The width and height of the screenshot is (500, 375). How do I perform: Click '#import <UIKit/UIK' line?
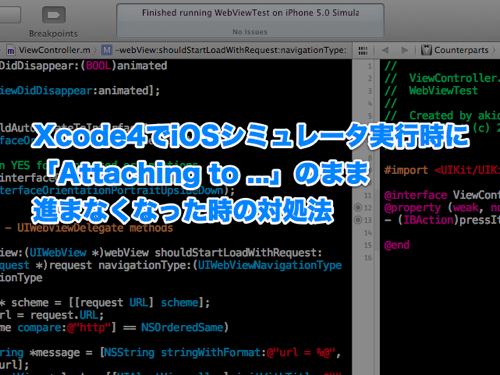click(x=442, y=170)
